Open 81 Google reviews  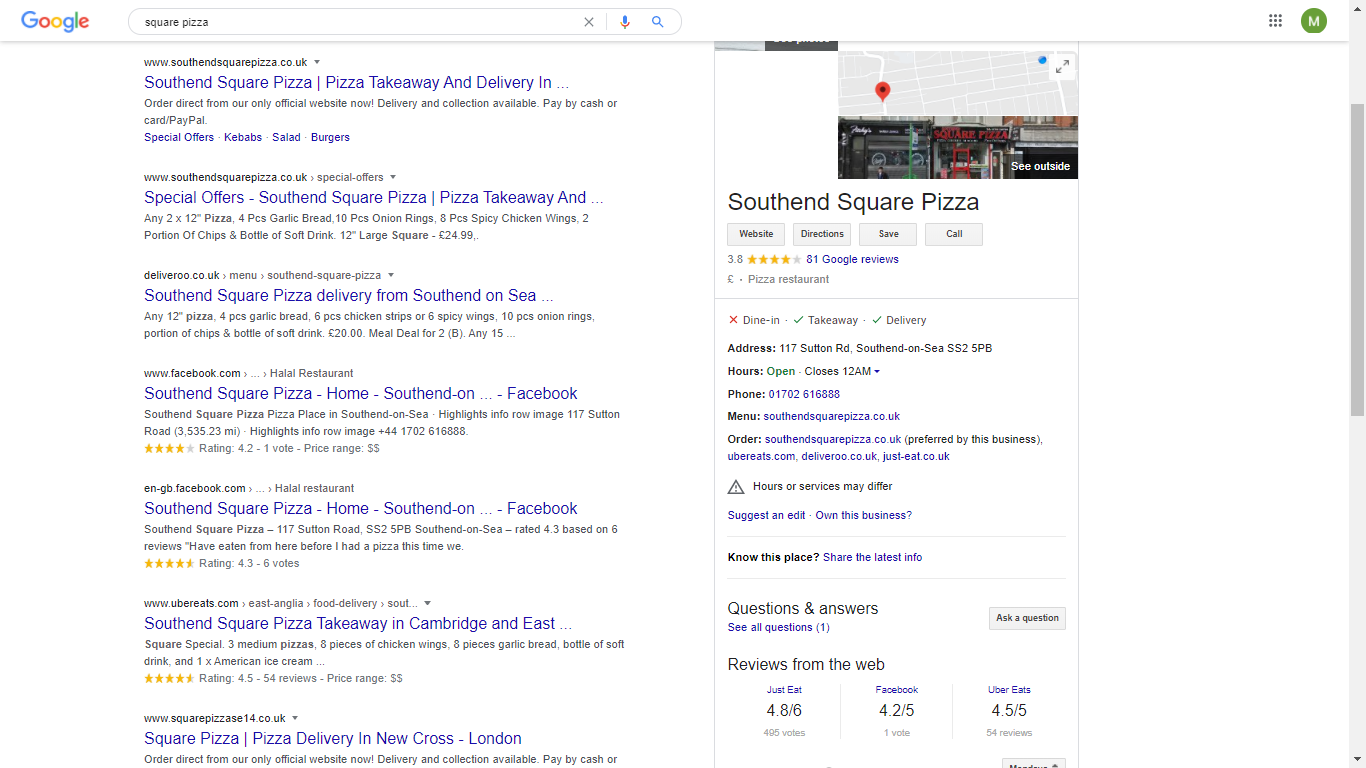(x=852, y=259)
